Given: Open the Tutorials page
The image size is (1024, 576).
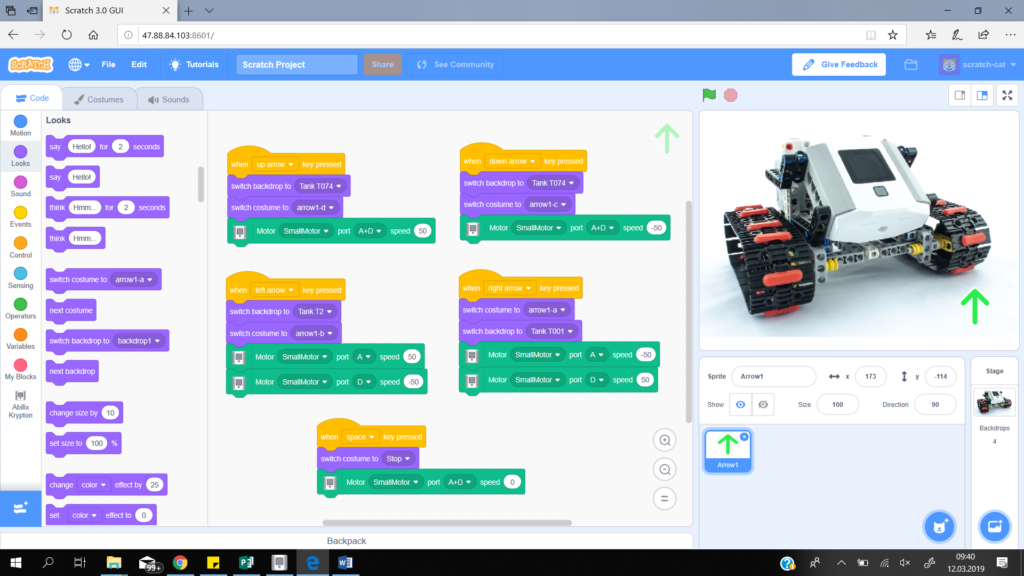Looking at the screenshot, I should click(x=195, y=64).
